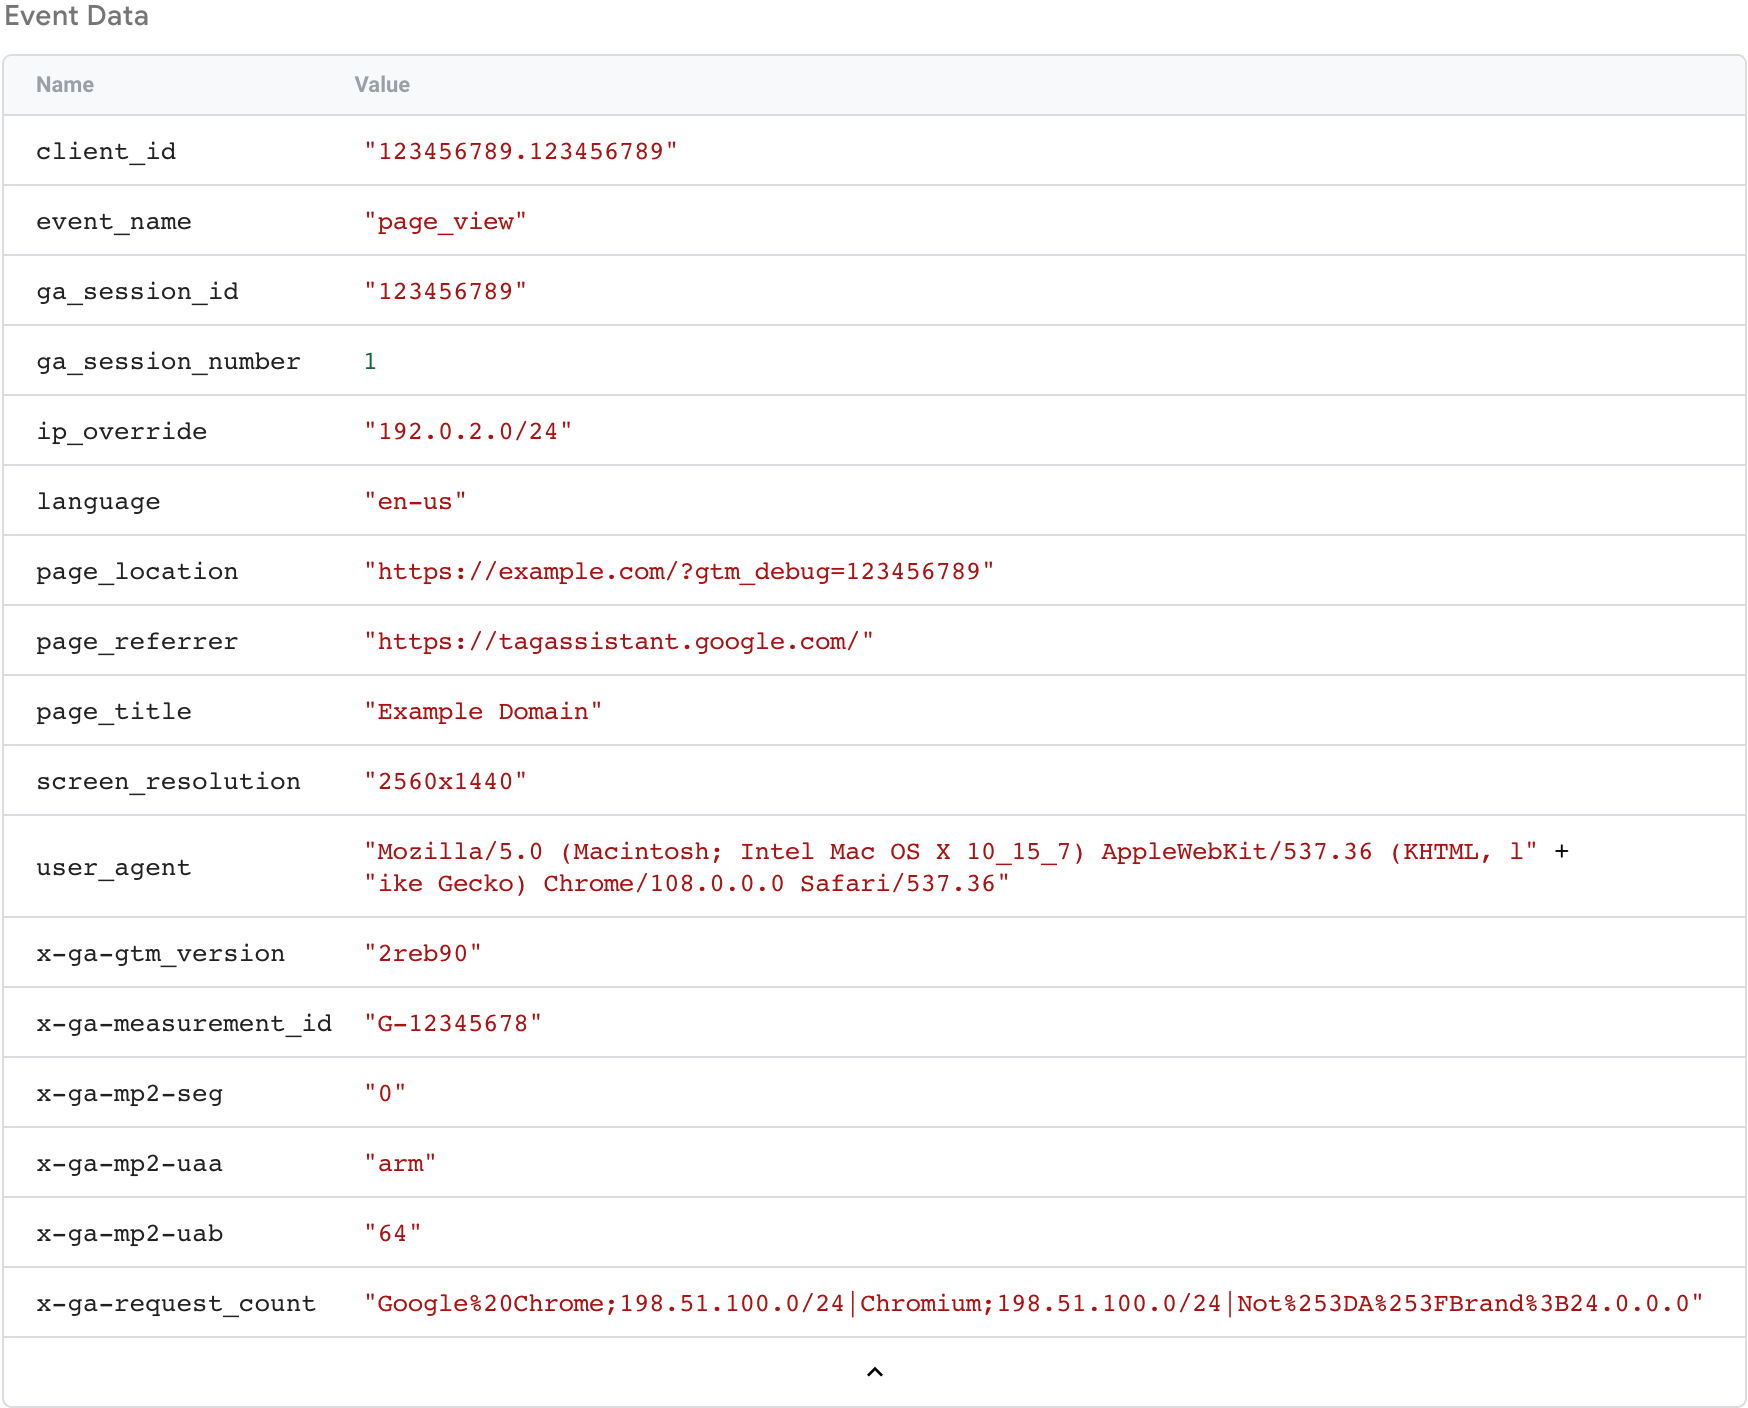
Task: Click the ga_session_id row
Action: 138,291
